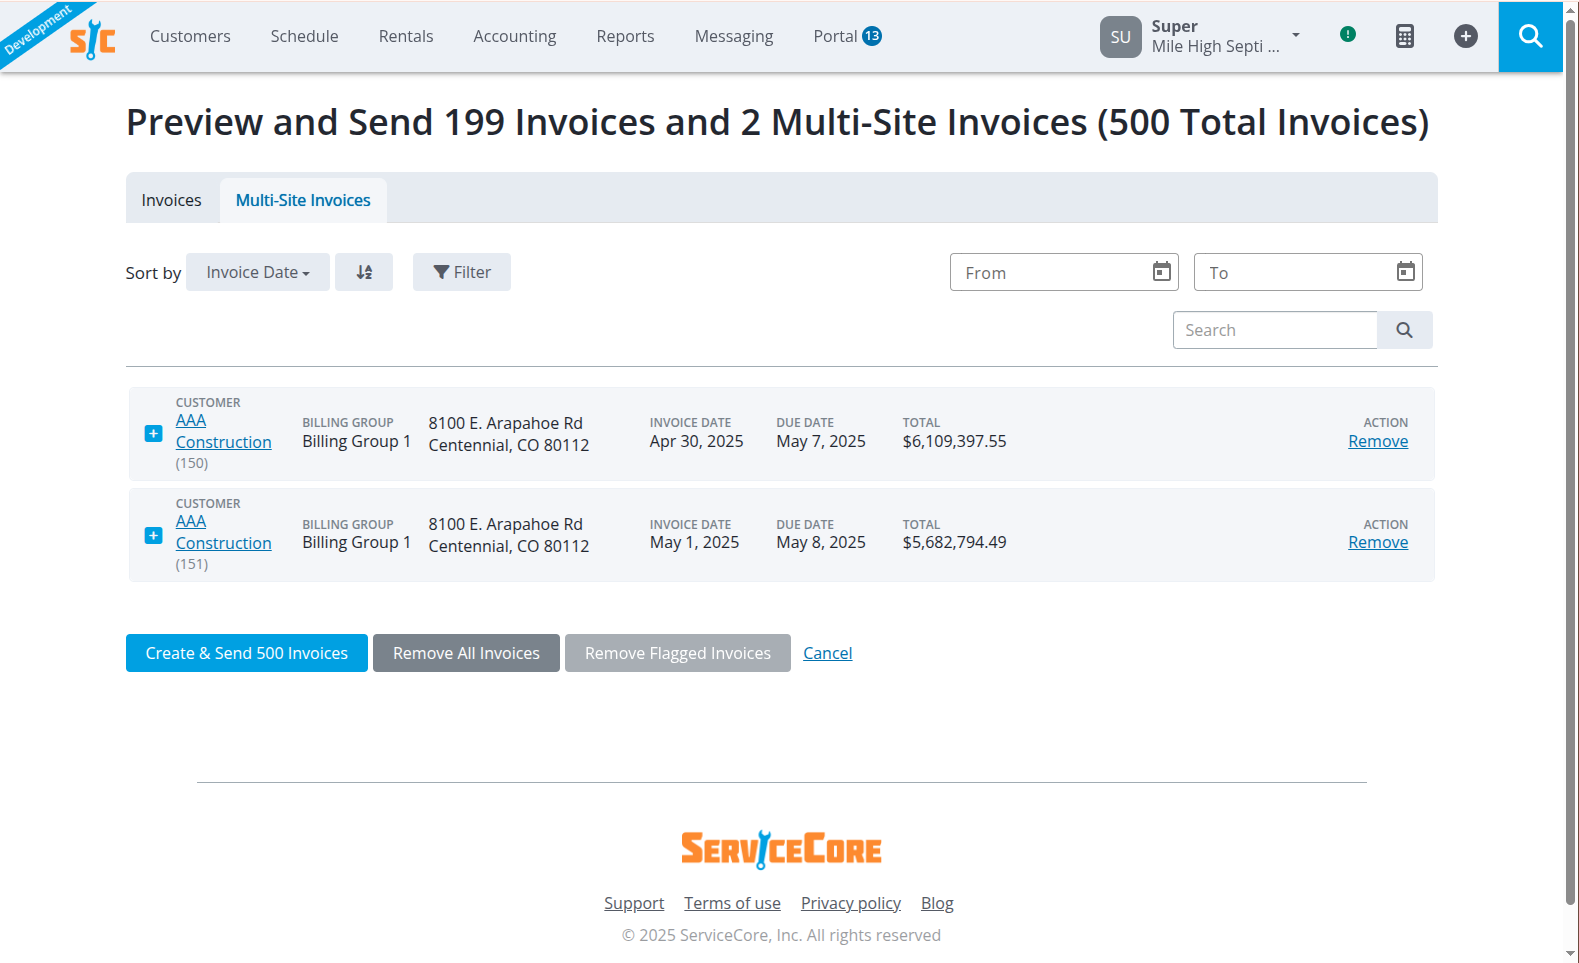Click the search magnifier button beside Search field
Image resolution: width=1579 pixels, height=963 pixels.
[x=1405, y=330]
